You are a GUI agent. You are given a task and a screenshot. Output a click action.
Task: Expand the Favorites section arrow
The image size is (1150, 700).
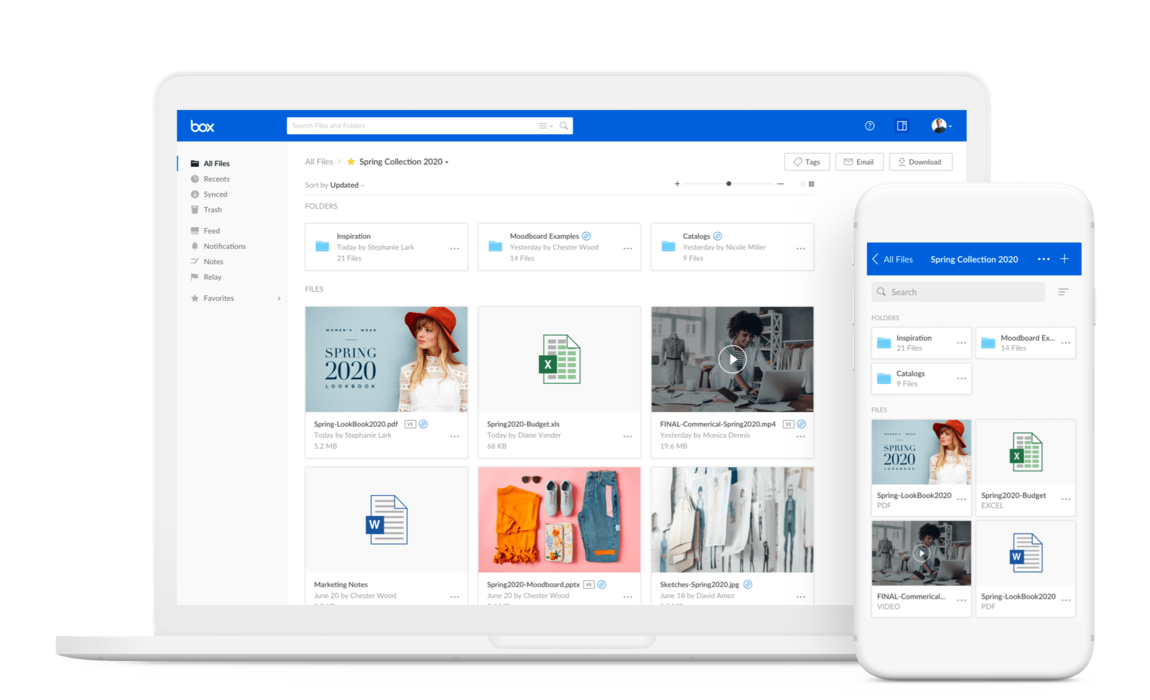279,298
